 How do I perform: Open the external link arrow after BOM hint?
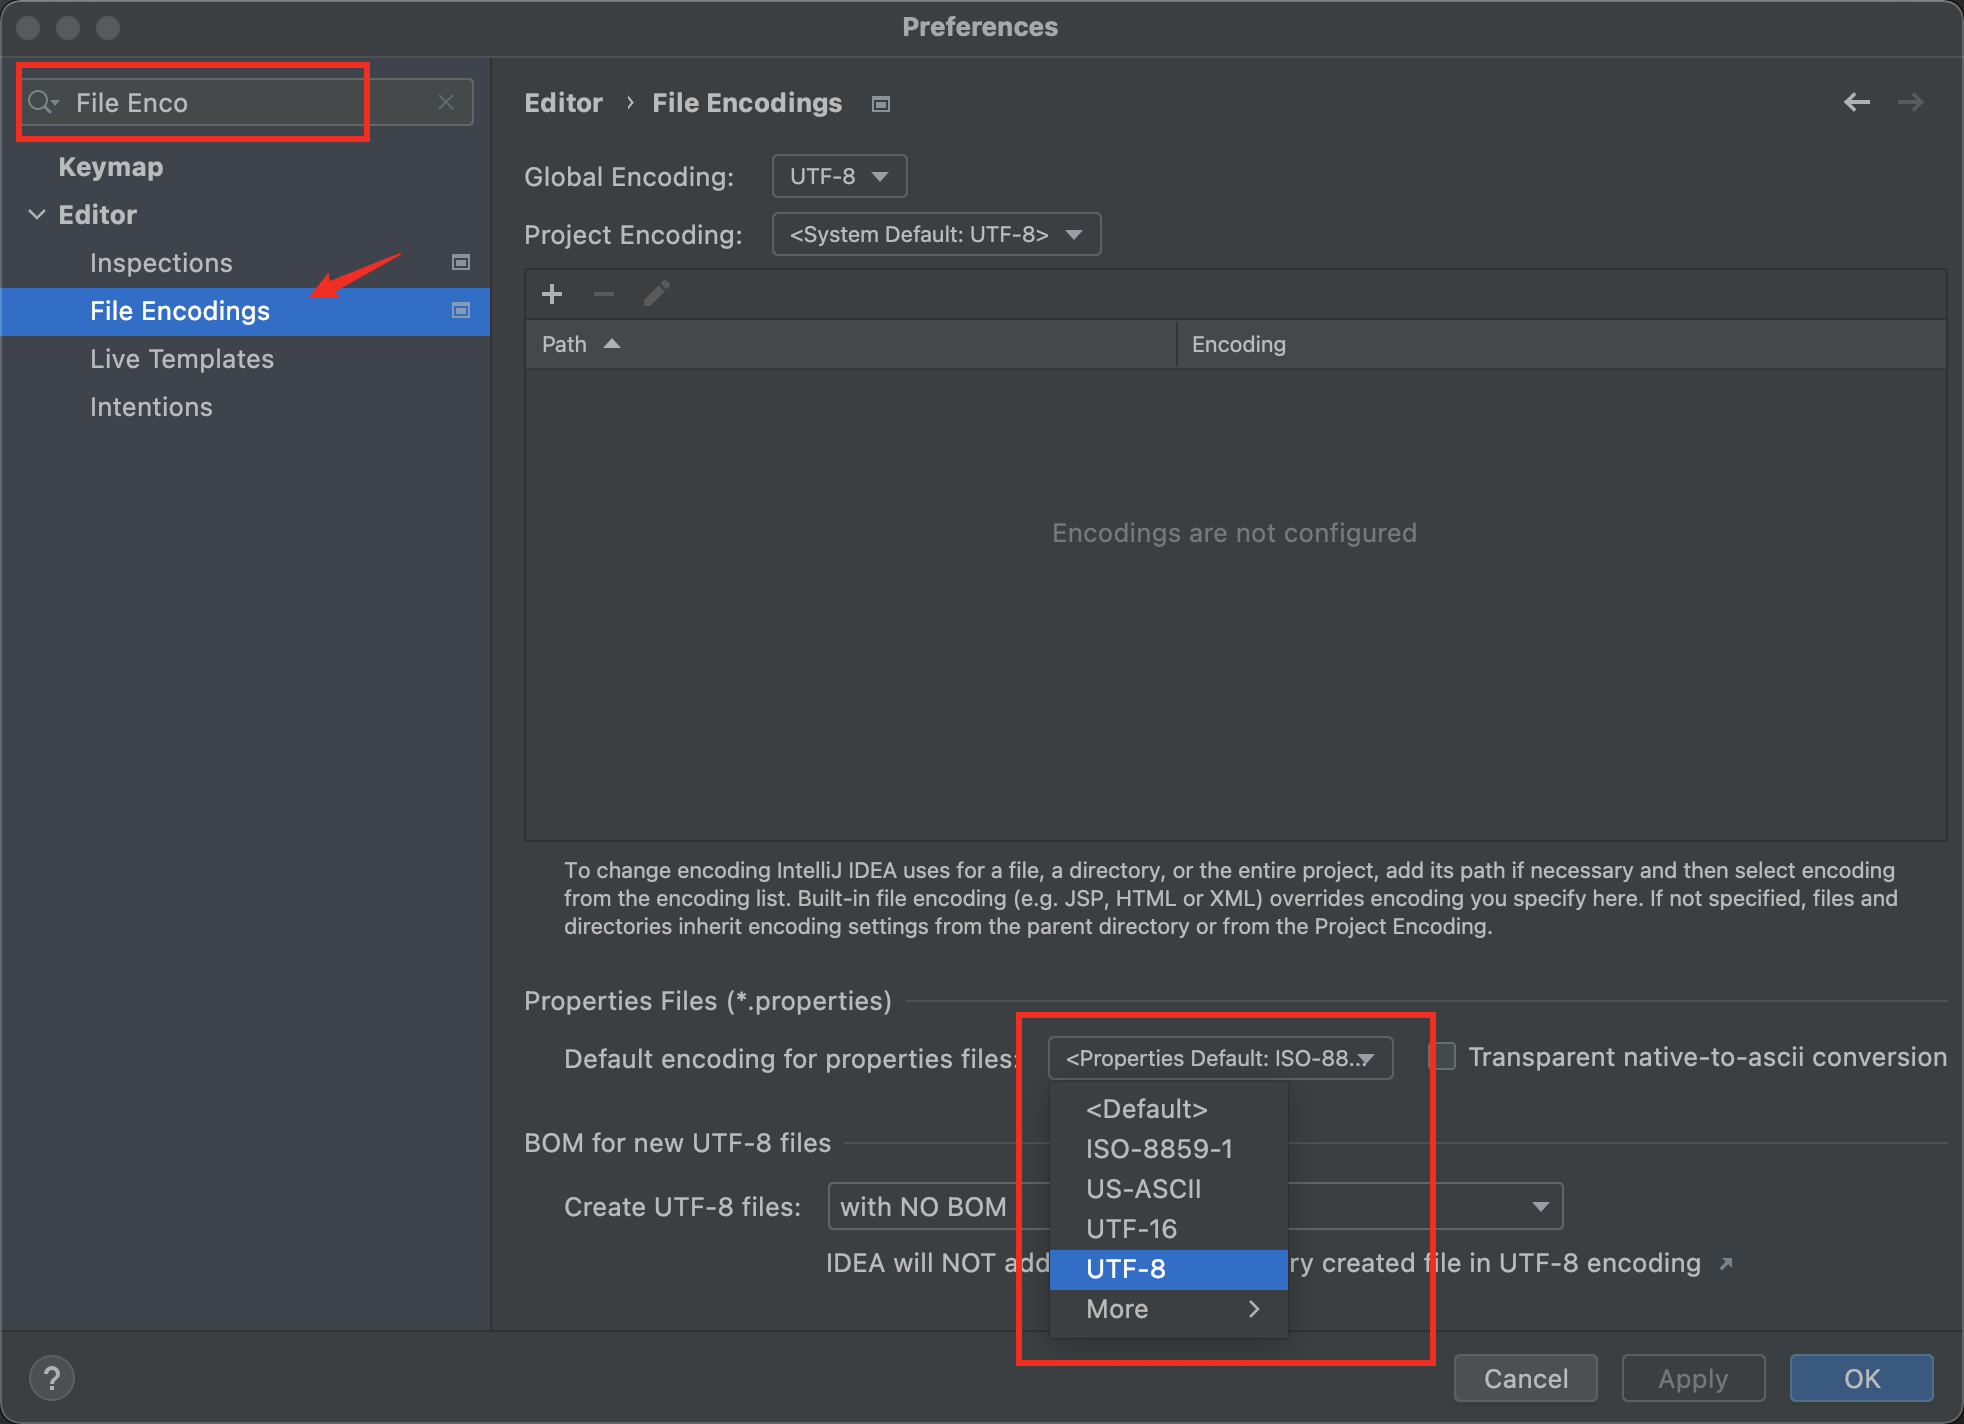click(1726, 1264)
